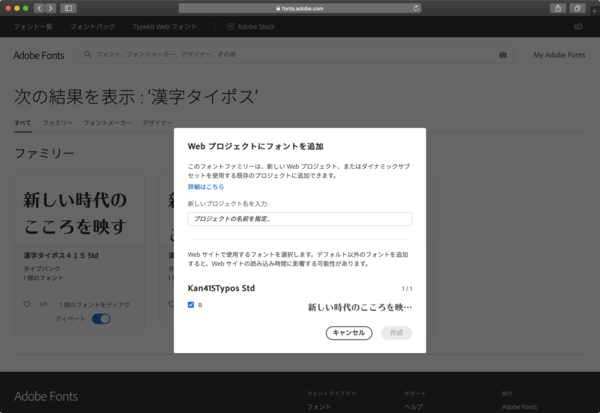
Task: Click the Safari forward navigation arrow
Action: pyautogui.click(x=51, y=8)
